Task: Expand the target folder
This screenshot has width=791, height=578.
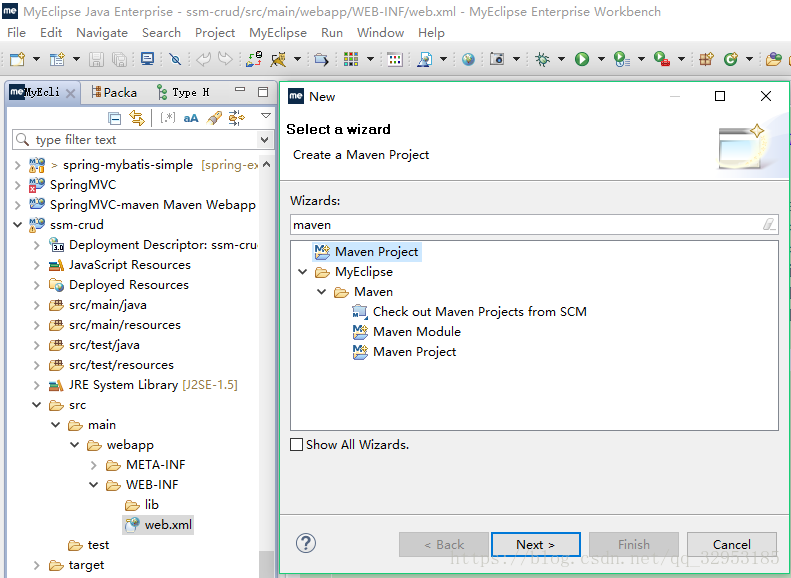Action: click(36, 565)
